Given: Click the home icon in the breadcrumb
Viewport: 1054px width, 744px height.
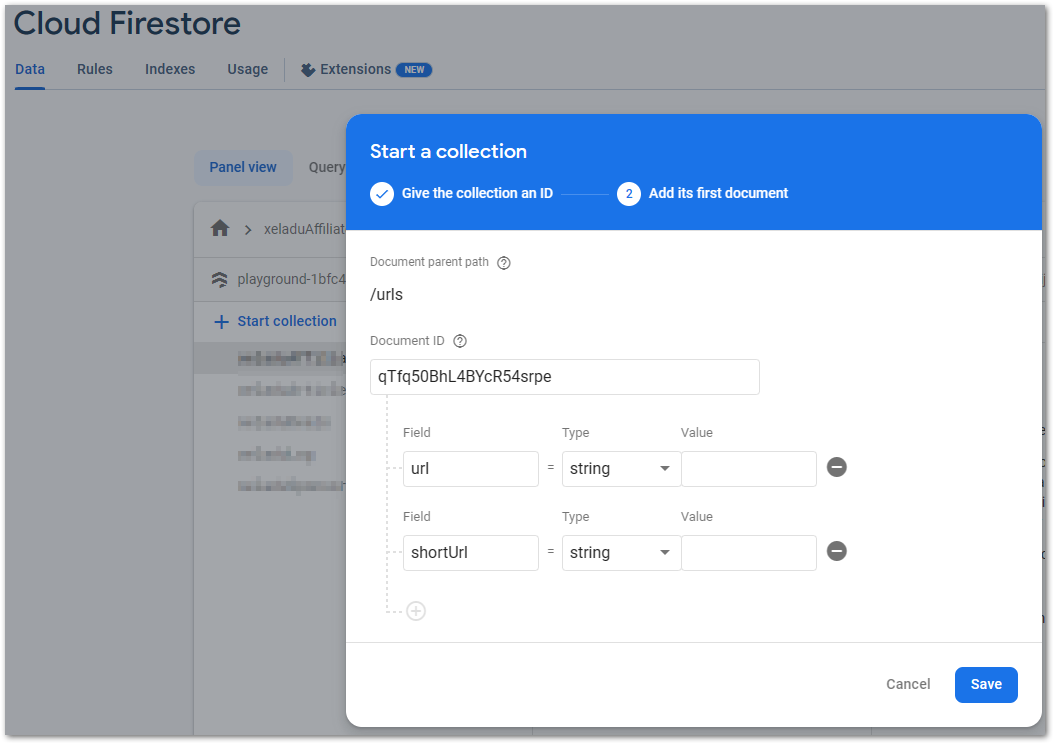Looking at the screenshot, I should pyautogui.click(x=220, y=228).
